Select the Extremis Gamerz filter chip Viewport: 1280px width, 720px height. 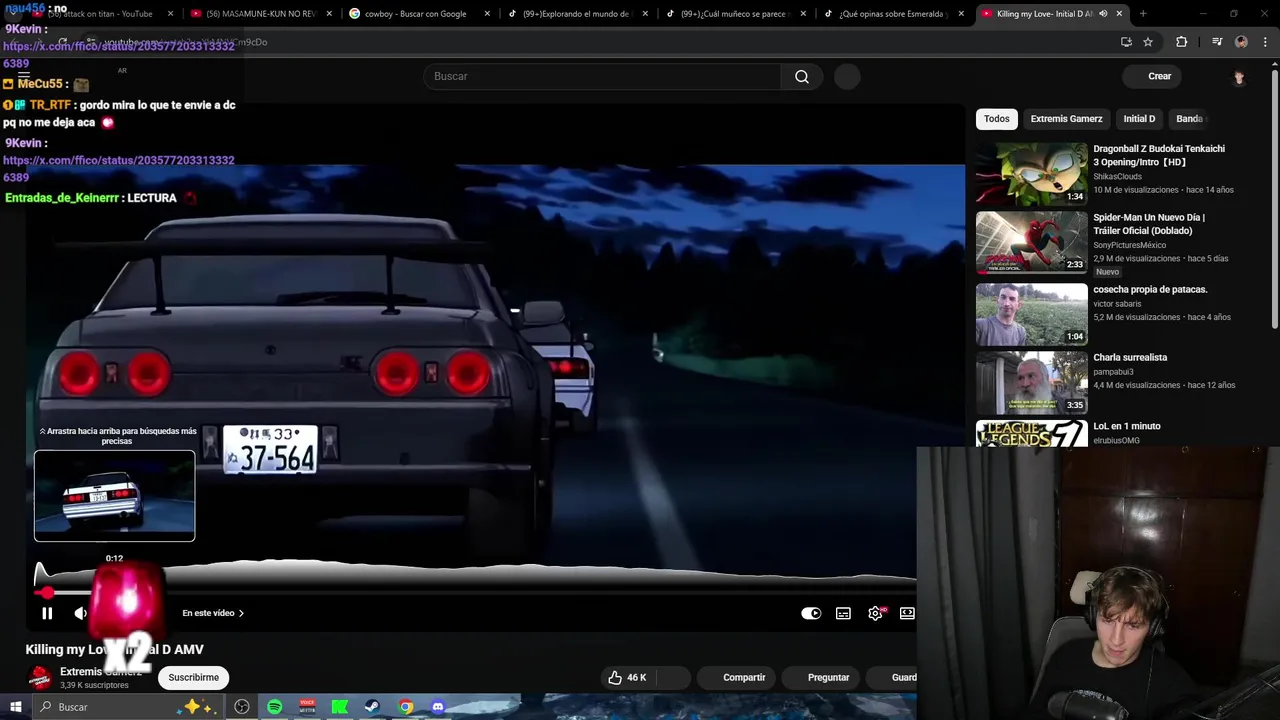[x=1066, y=118]
